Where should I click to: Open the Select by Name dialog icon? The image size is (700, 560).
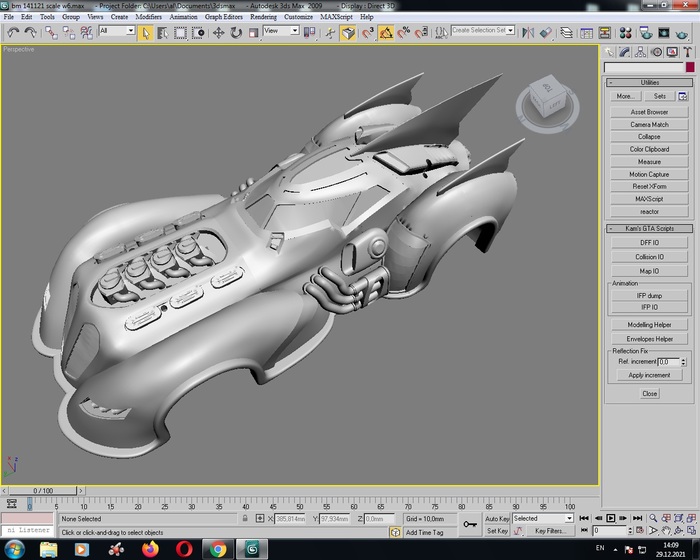tap(162, 33)
